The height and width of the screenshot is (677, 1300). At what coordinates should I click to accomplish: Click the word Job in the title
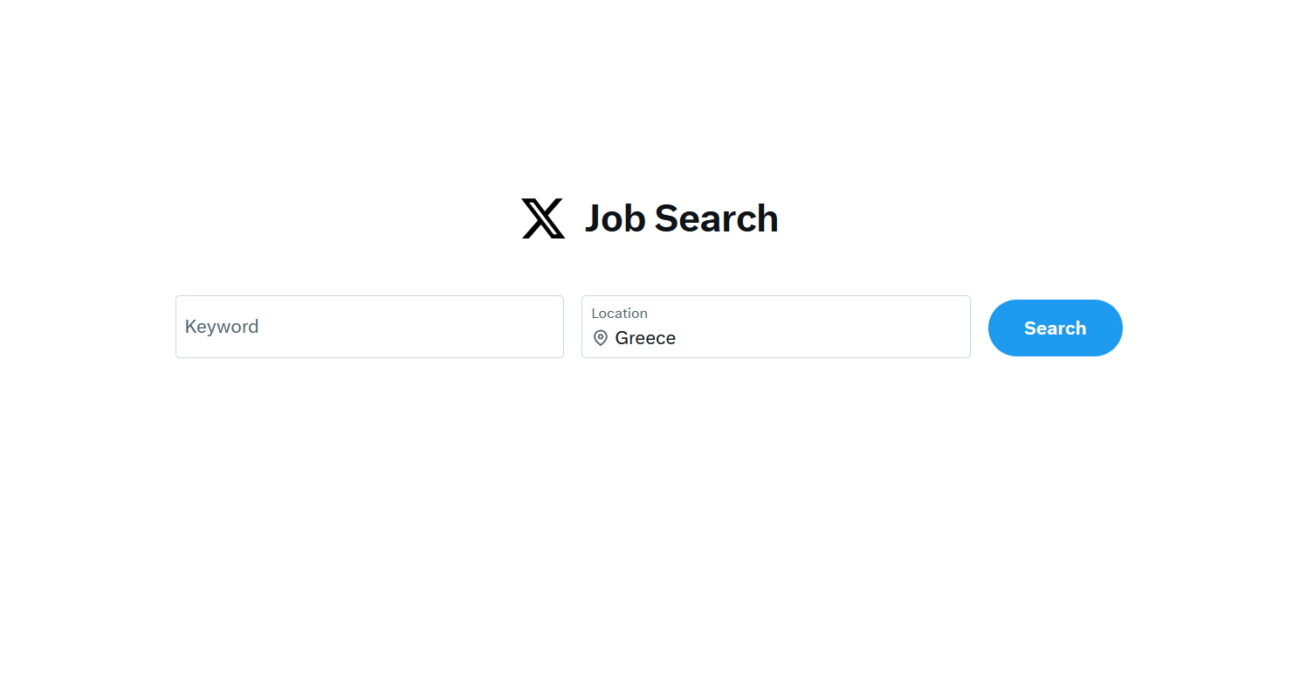[x=615, y=218]
